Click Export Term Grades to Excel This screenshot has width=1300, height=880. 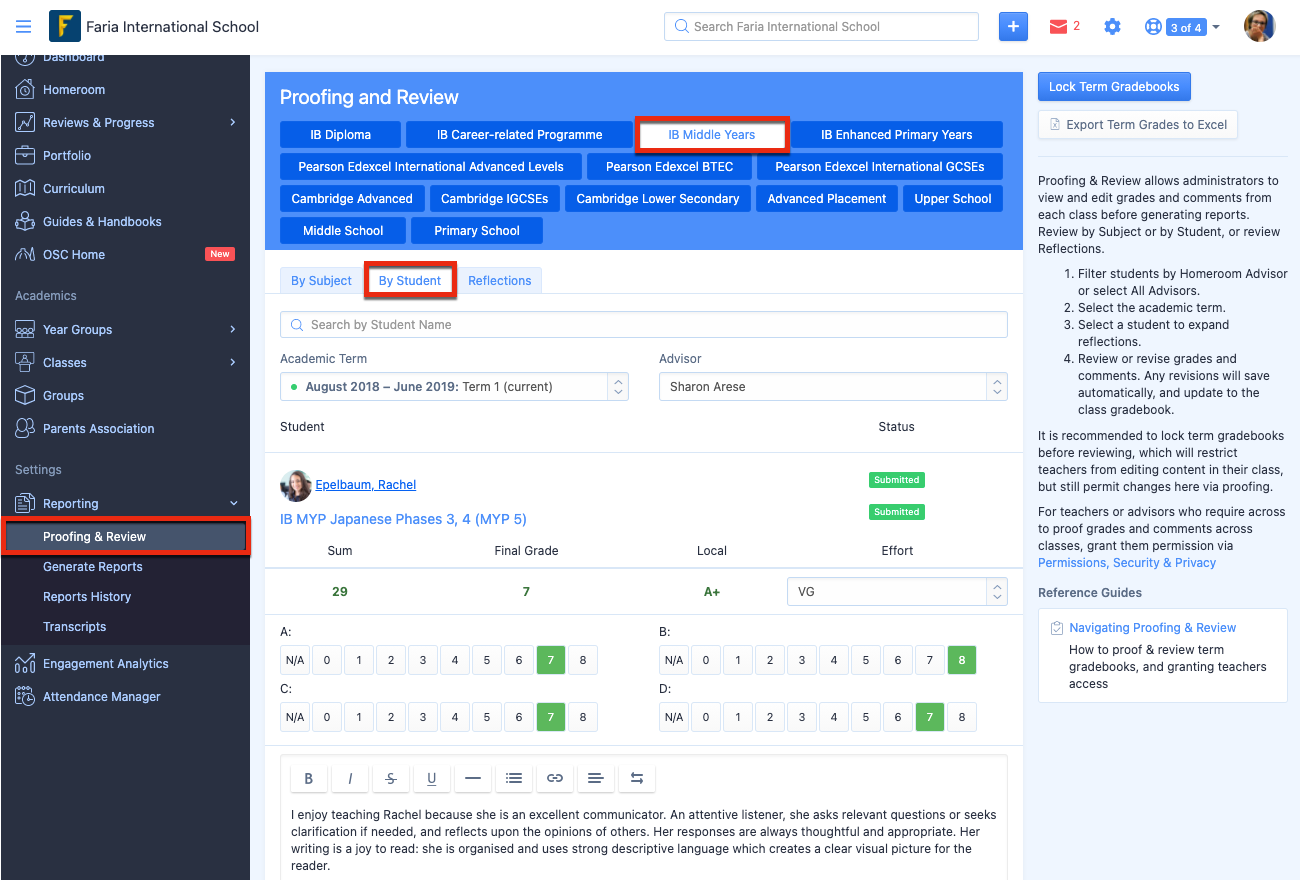(1138, 125)
